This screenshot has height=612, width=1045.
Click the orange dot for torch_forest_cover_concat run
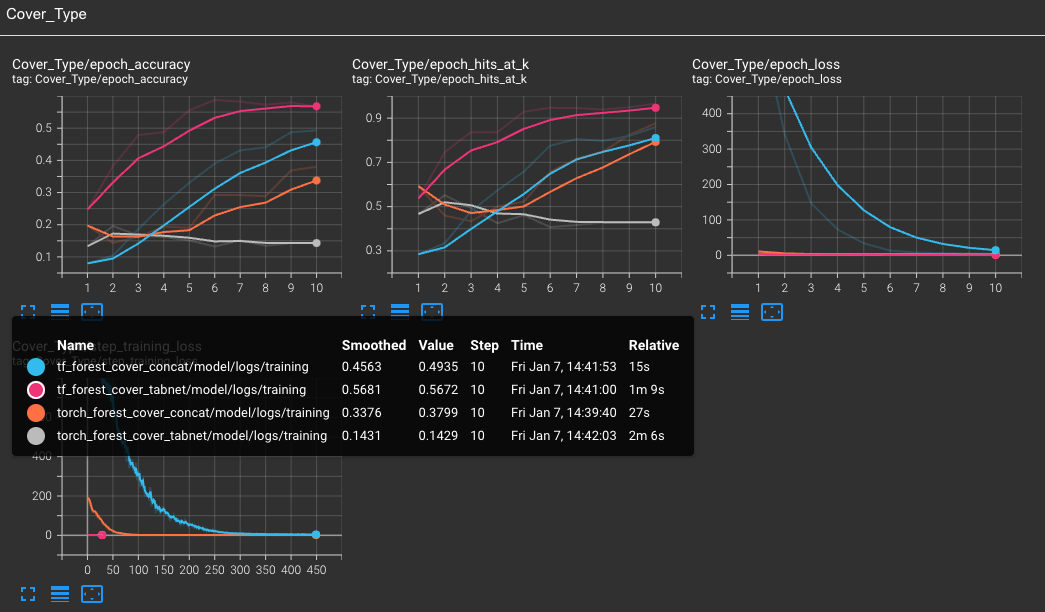(x=36, y=412)
